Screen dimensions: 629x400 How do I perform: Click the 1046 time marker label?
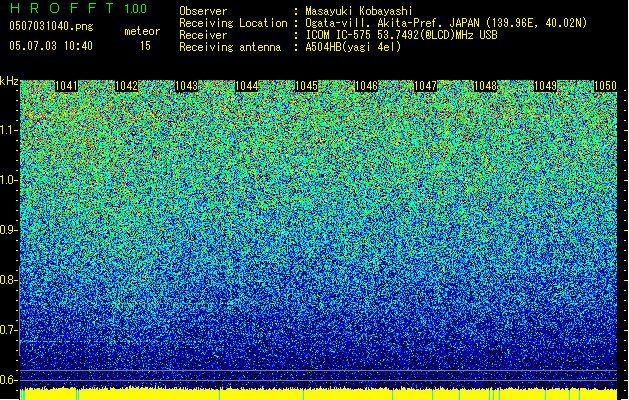366,86
